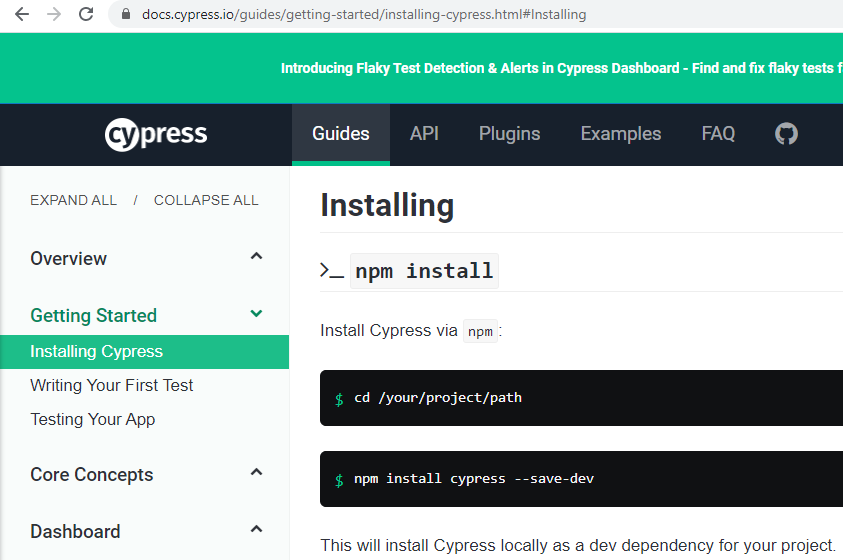Open the API tab

[x=424, y=134]
